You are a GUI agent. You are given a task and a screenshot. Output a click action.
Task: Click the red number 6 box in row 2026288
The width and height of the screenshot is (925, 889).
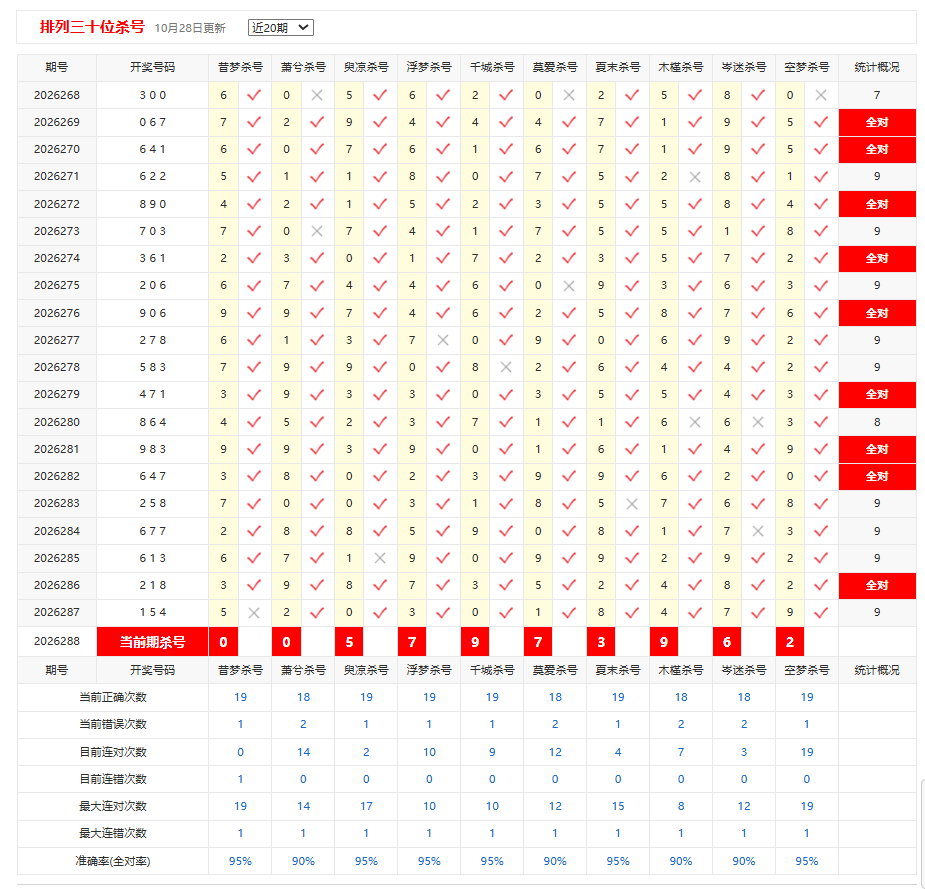[x=727, y=642]
